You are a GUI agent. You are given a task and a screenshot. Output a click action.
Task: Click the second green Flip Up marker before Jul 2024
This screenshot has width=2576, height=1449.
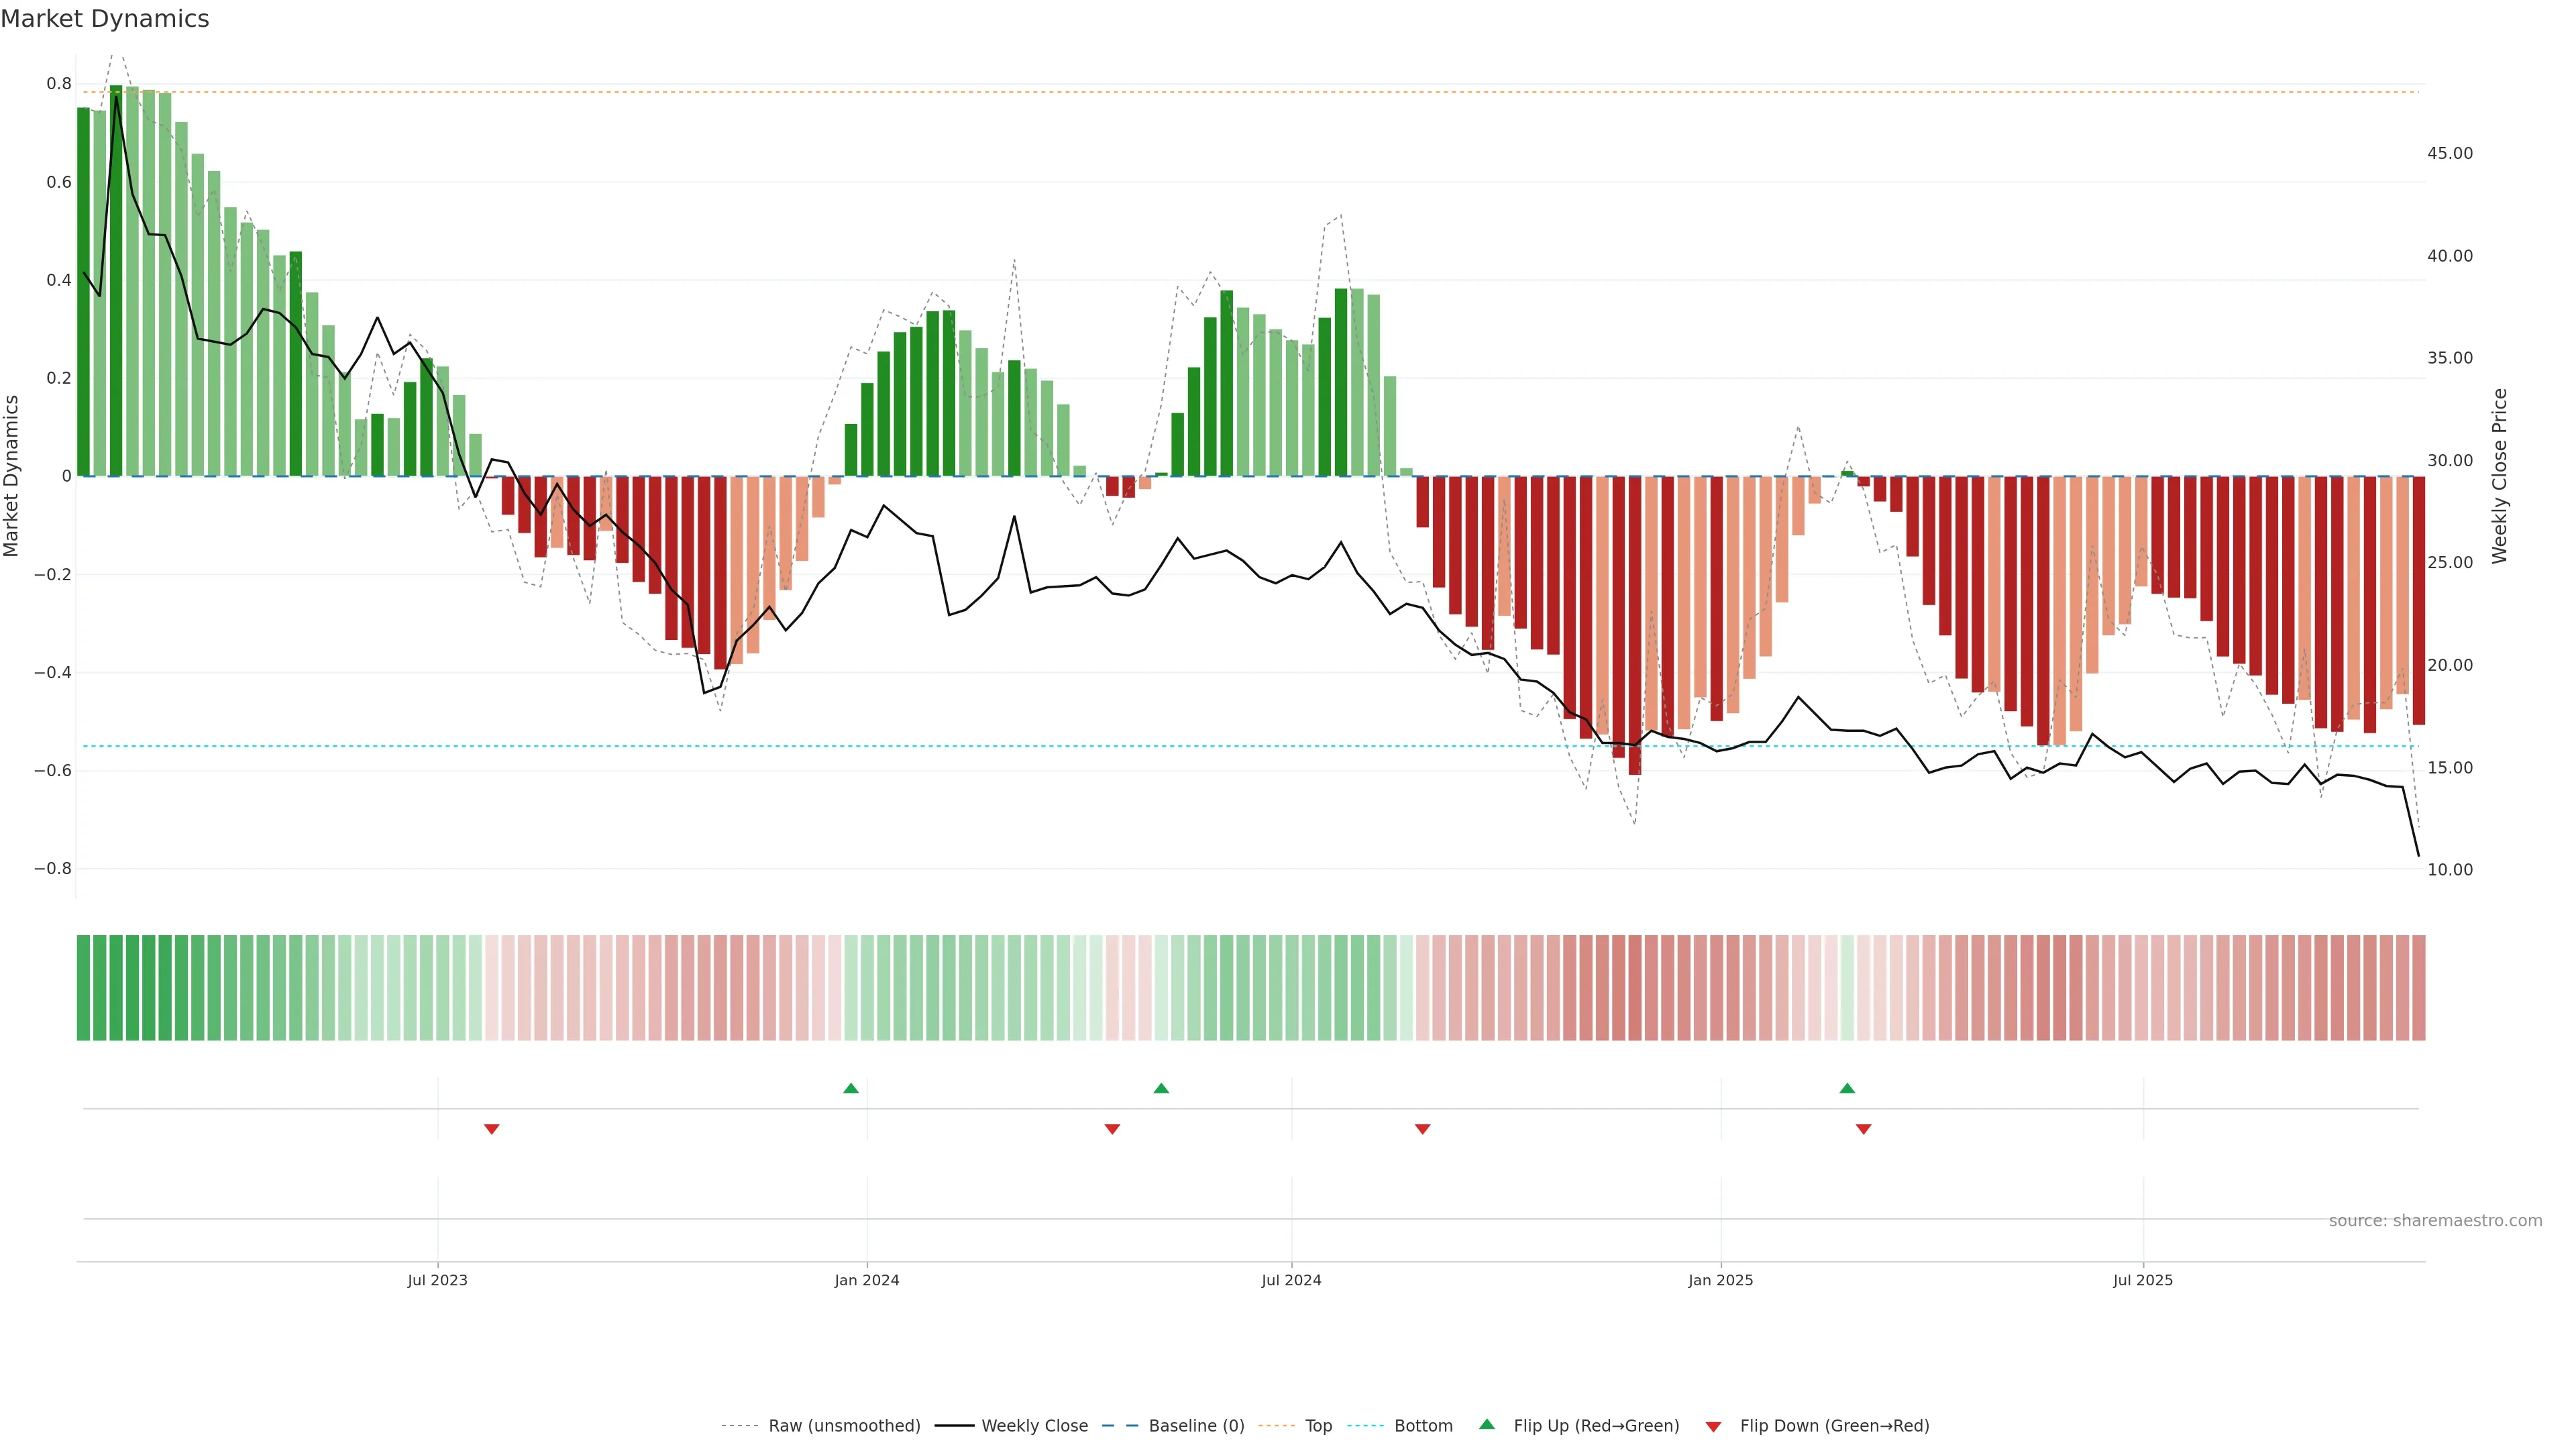coord(1161,1088)
